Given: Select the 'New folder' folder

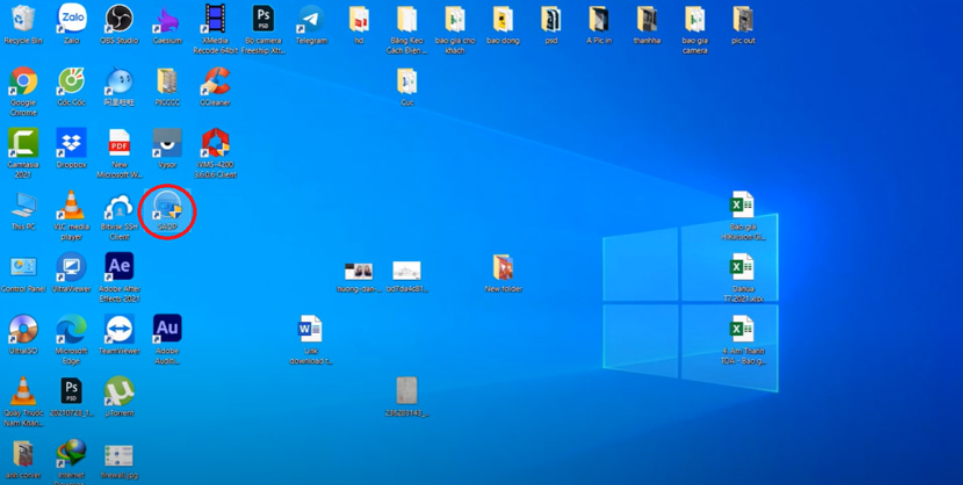Looking at the screenshot, I should click(503, 268).
